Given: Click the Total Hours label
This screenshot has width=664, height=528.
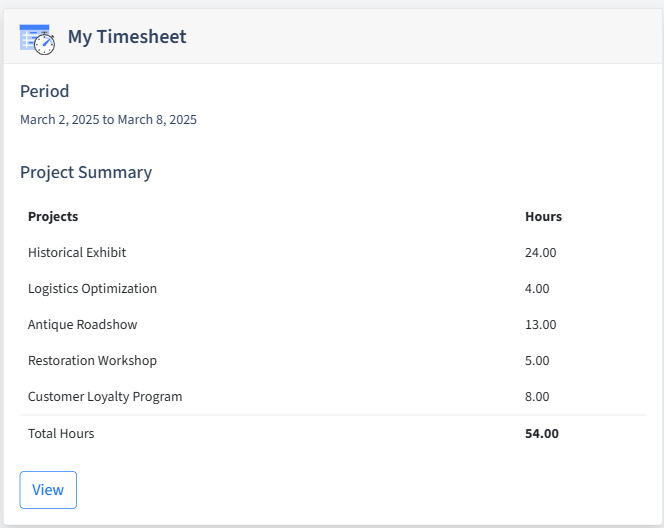Looking at the screenshot, I should [x=61, y=434].
